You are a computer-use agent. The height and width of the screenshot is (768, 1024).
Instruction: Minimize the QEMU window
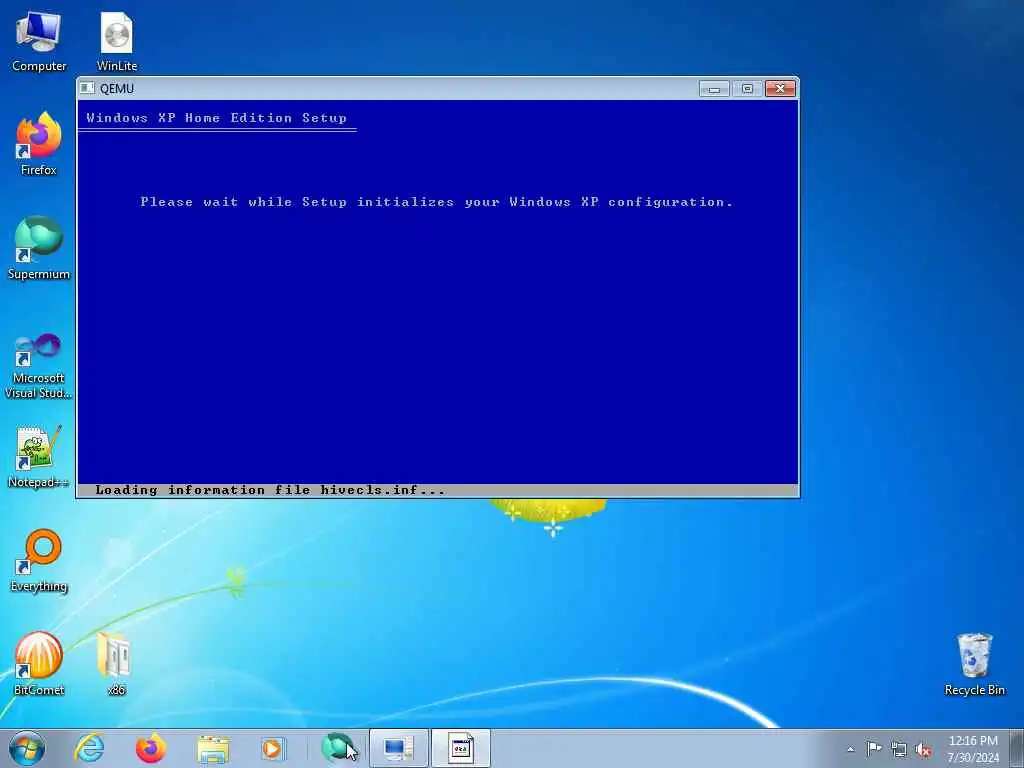pyautogui.click(x=714, y=88)
